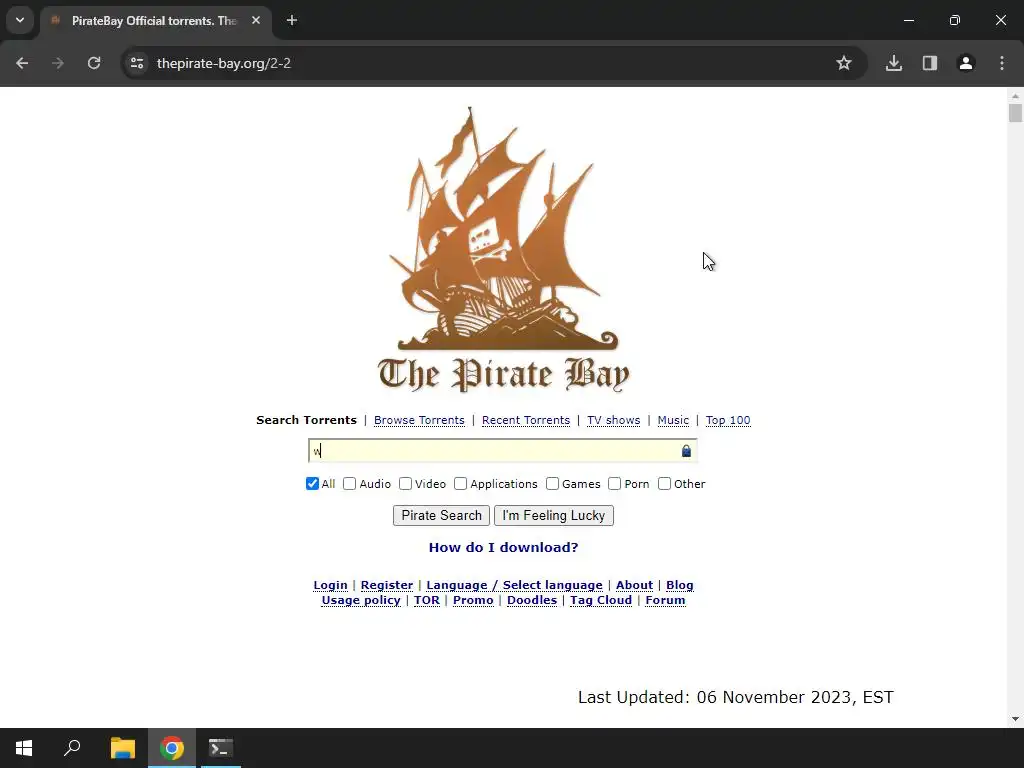Open How do I download? link
The width and height of the screenshot is (1024, 768).
[x=504, y=547]
